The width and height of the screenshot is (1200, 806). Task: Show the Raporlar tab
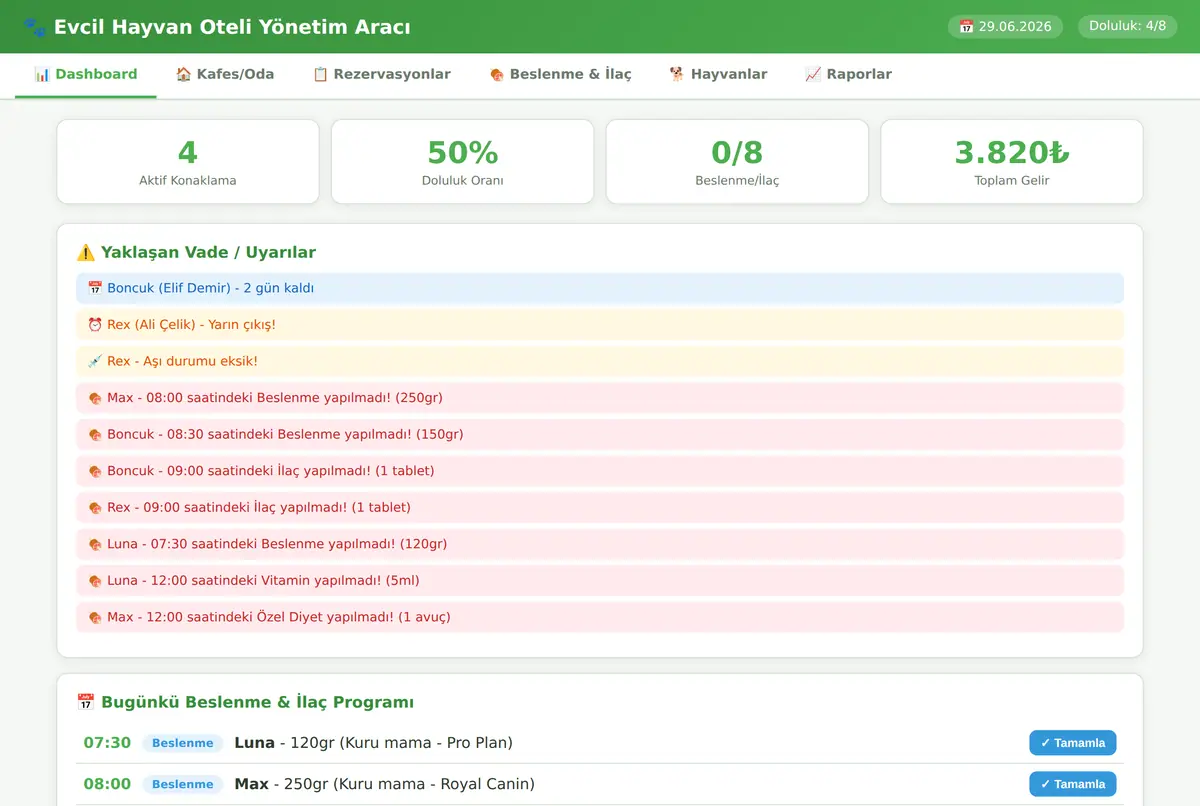(848, 74)
